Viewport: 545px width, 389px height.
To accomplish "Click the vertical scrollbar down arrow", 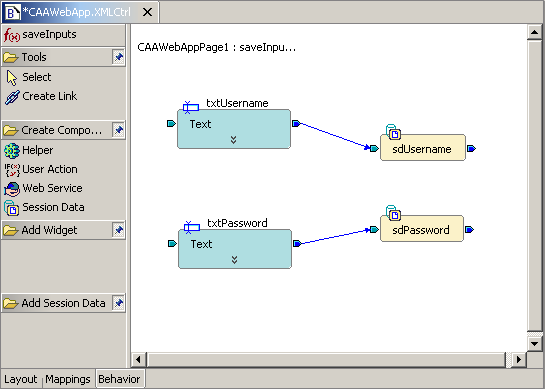I will click(535, 344).
